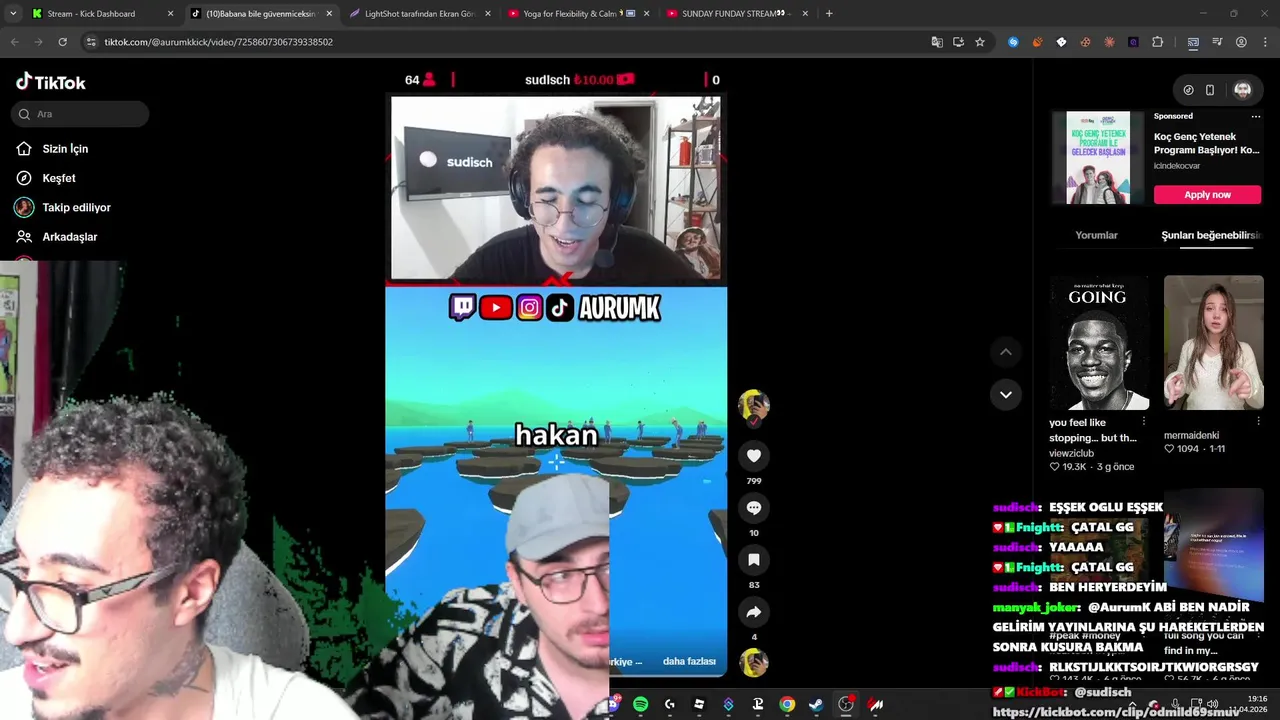This screenshot has height=720, width=1280.
Task: Share the video using arrow icon
Action: click(754, 612)
